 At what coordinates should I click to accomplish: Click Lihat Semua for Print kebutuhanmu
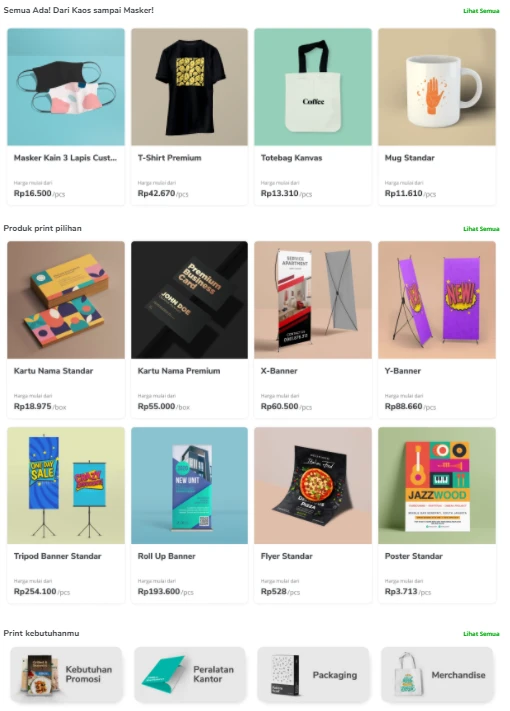click(481, 634)
